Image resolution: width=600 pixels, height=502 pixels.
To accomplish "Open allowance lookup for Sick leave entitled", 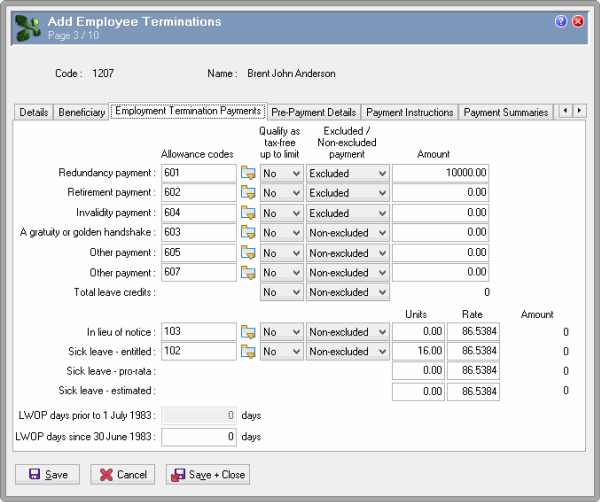I will (248, 351).
